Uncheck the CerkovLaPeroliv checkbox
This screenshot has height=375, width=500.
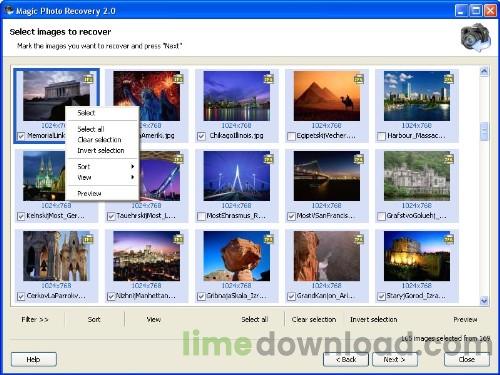click(21, 296)
